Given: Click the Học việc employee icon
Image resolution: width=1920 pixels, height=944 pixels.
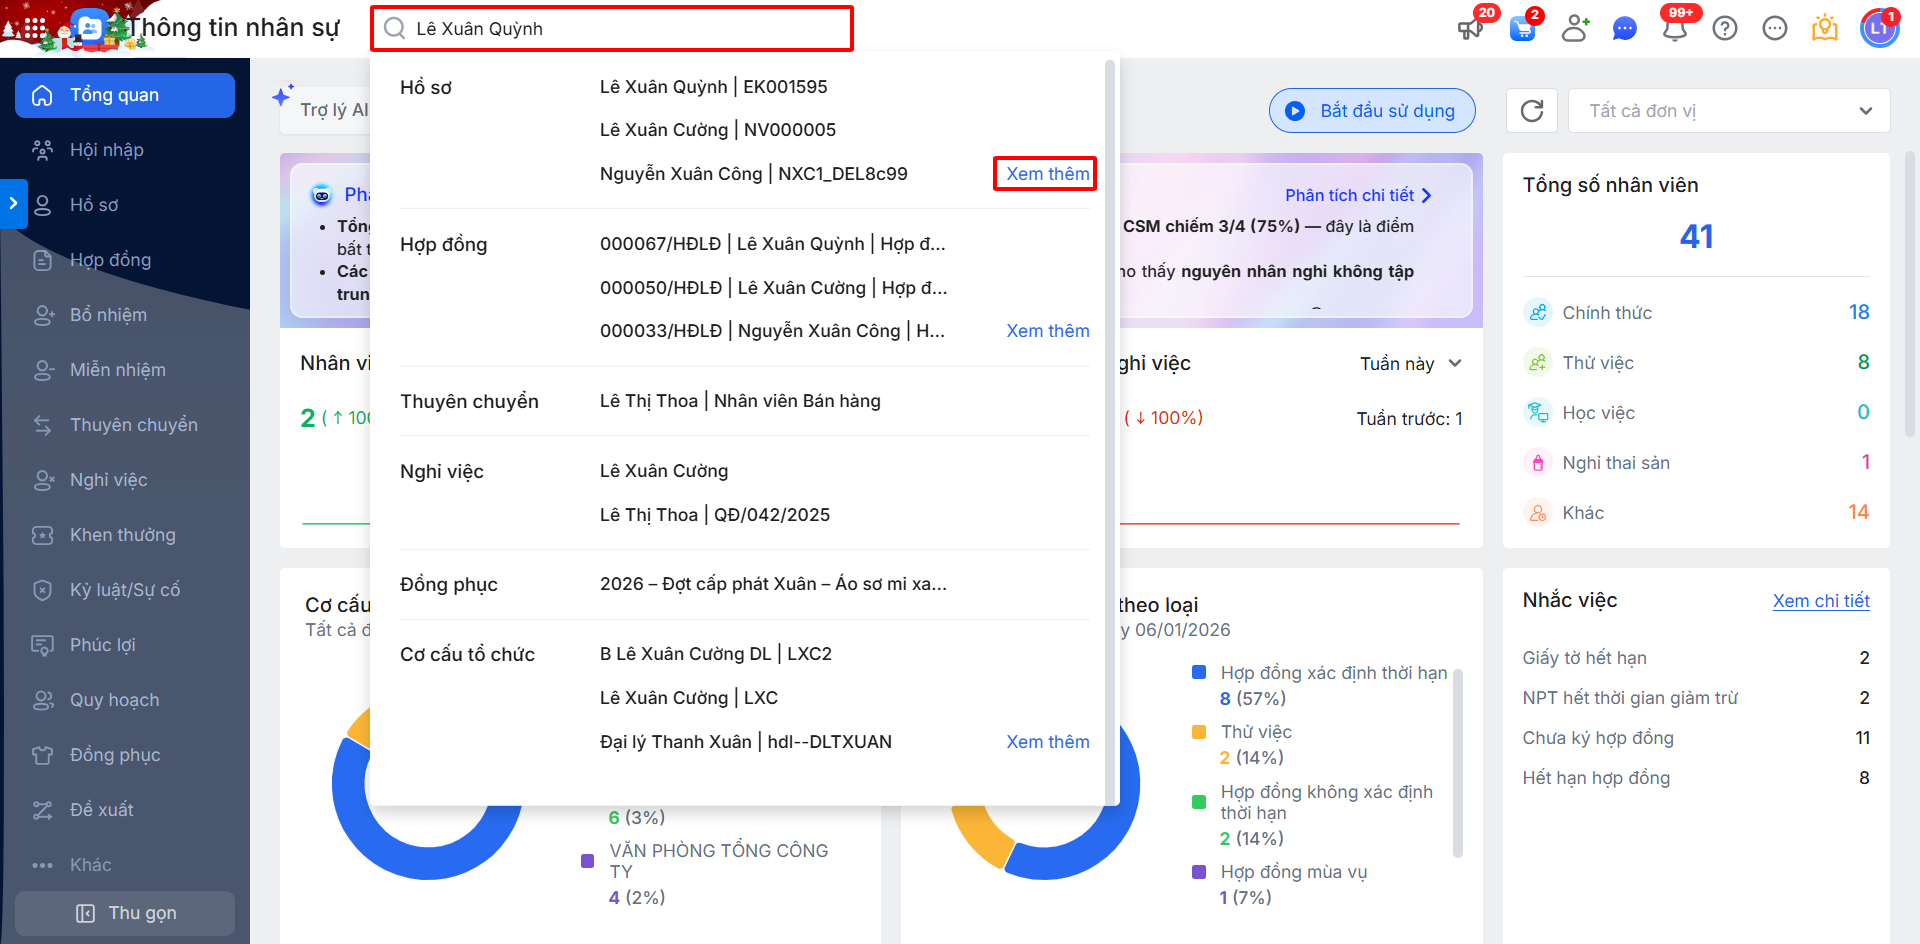Looking at the screenshot, I should (1537, 413).
